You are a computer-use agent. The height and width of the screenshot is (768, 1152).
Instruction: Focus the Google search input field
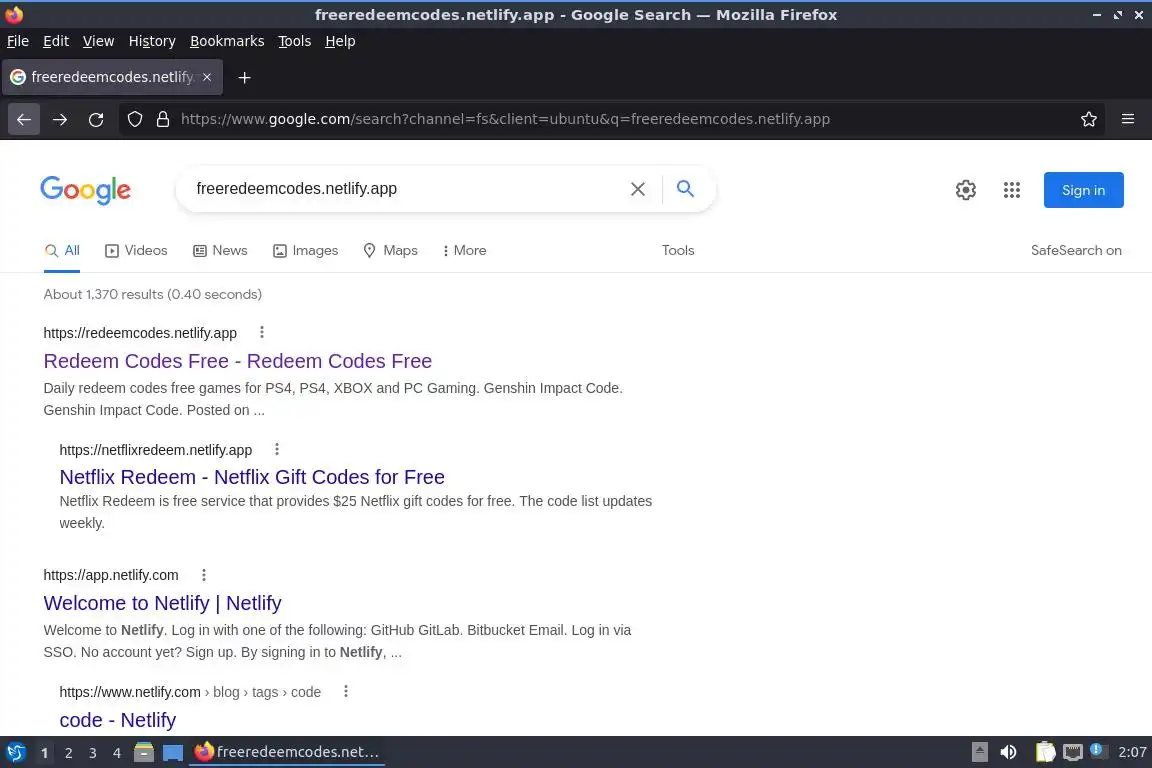point(403,189)
